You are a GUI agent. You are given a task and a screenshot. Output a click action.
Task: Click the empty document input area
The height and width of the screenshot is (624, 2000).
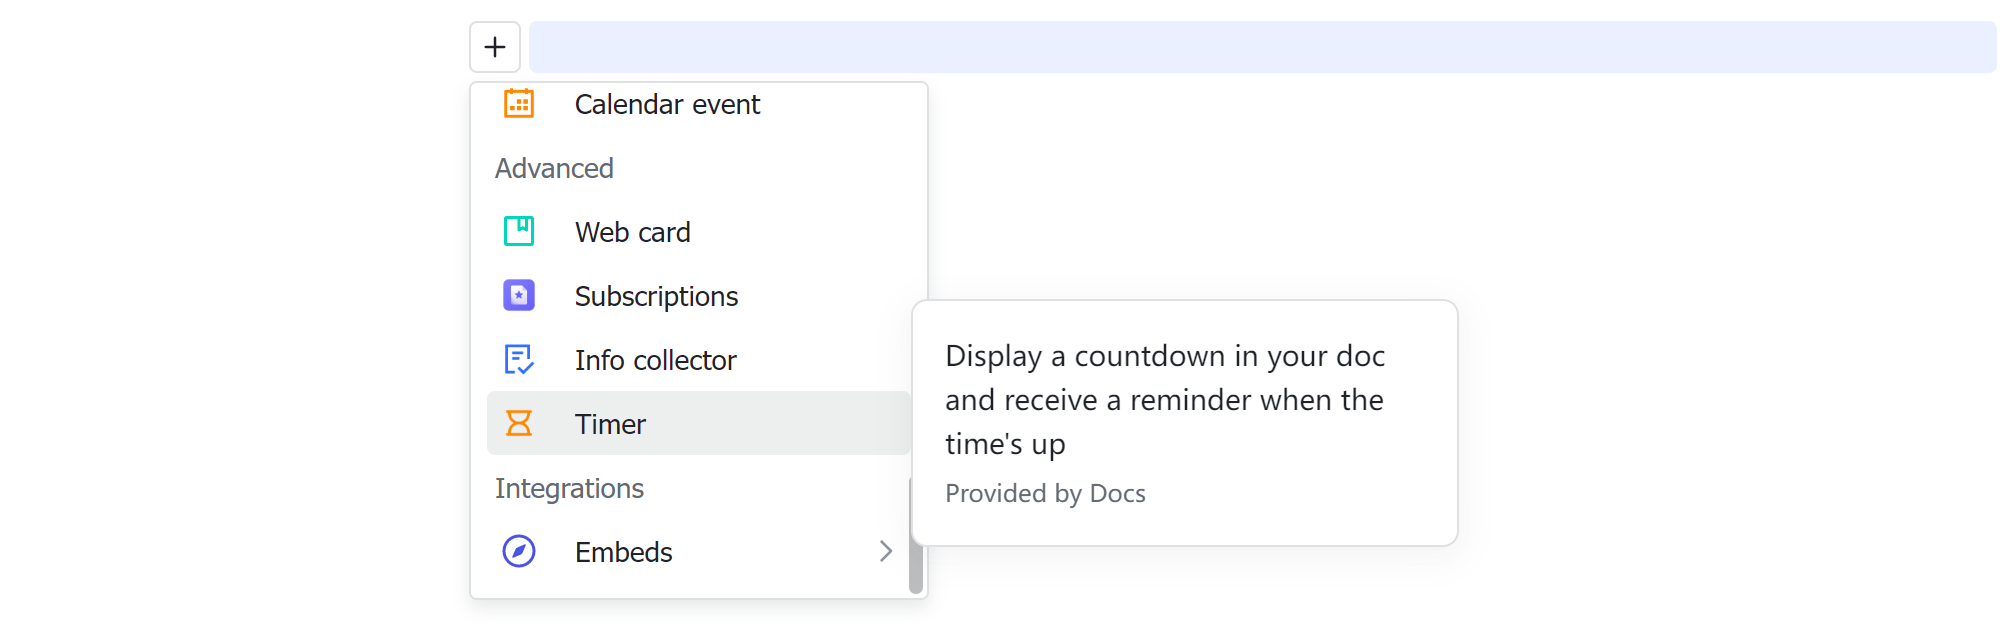(x=1260, y=46)
